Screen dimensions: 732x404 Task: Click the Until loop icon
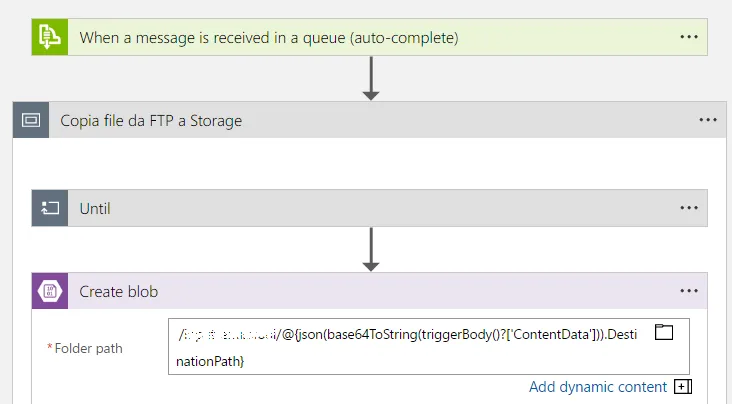[x=49, y=208]
